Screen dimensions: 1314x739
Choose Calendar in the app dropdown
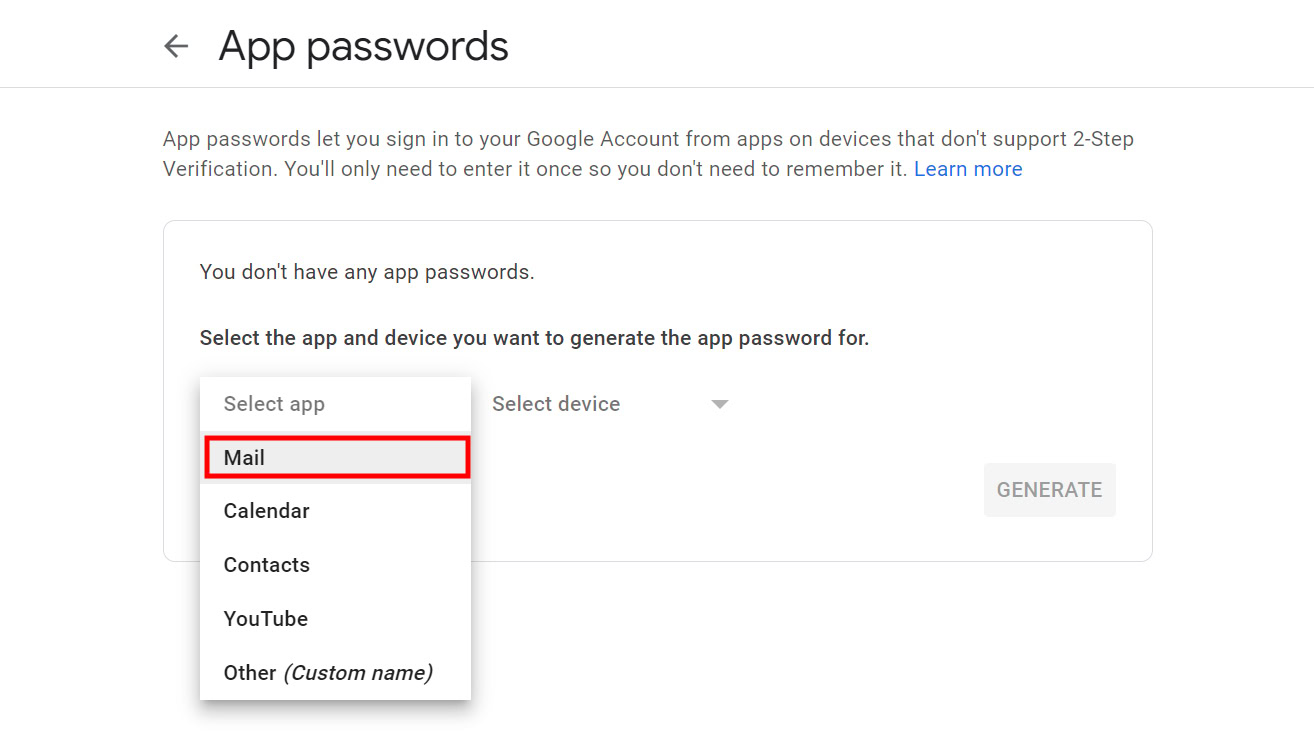point(267,511)
